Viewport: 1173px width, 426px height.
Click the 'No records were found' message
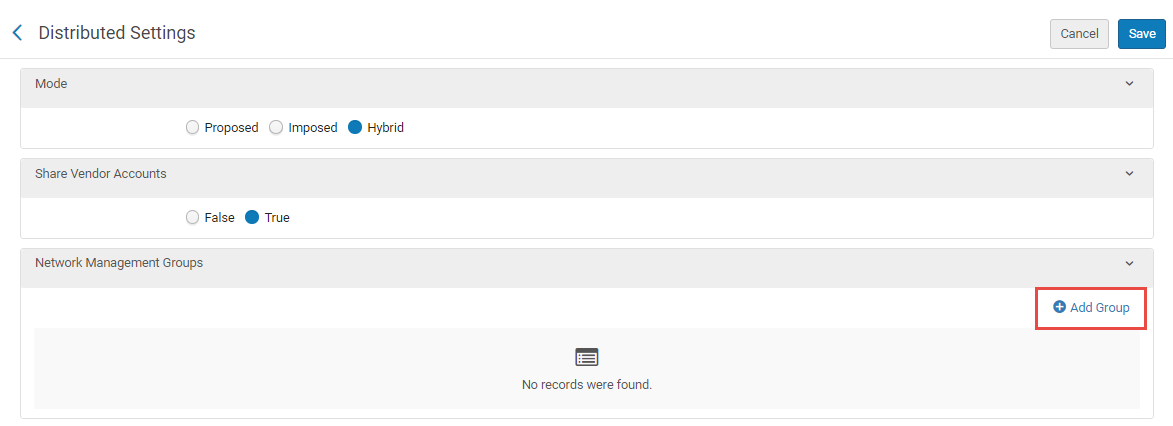[x=587, y=384]
